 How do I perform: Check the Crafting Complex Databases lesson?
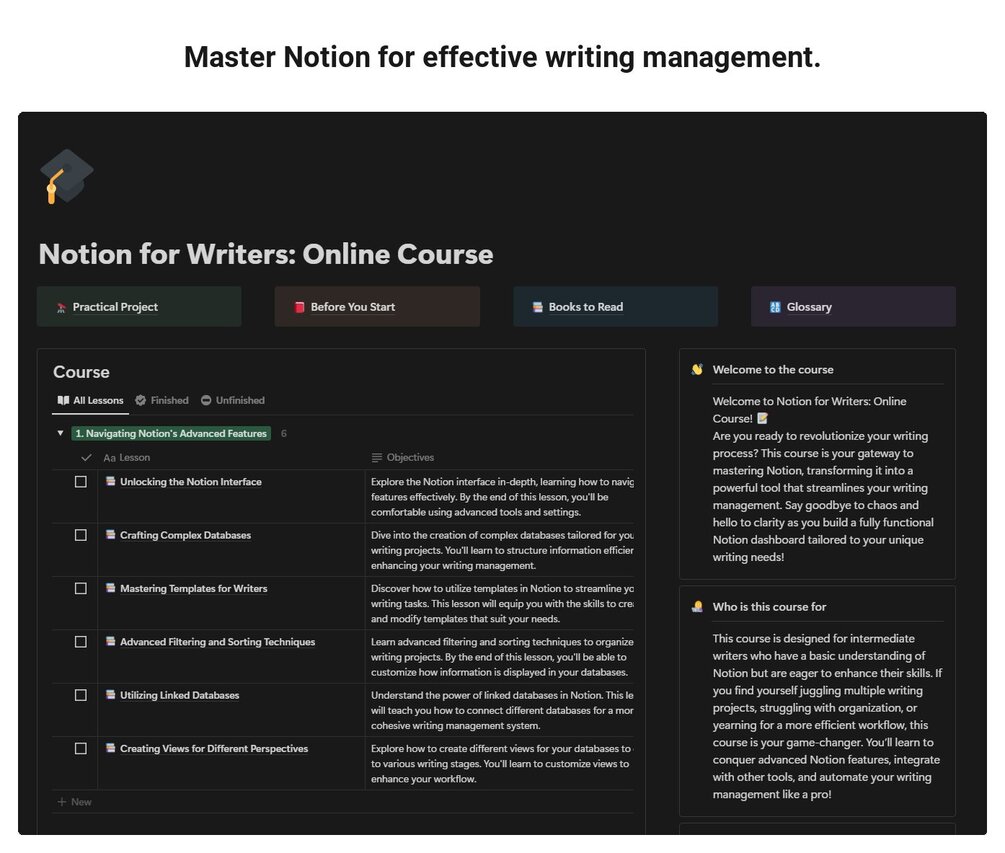coord(81,534)
